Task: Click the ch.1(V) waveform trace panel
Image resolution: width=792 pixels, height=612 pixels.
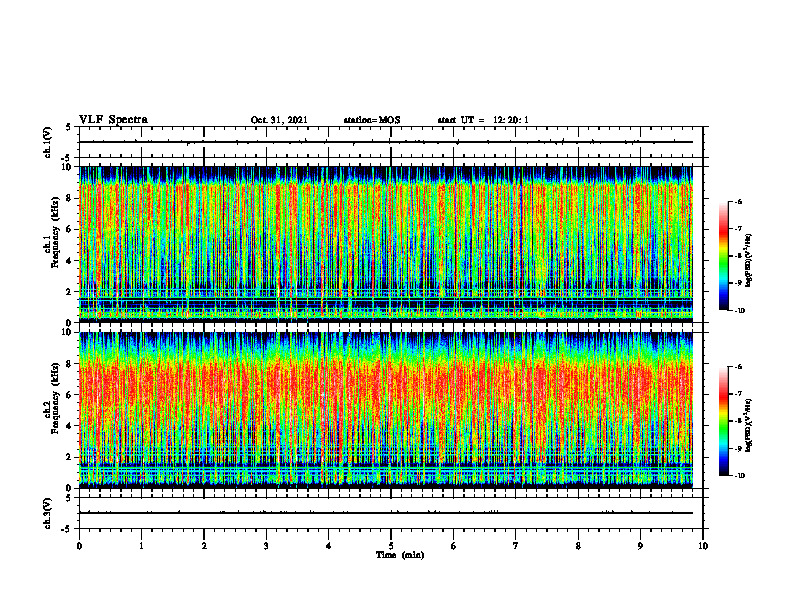Action: (x=391, y=142)
